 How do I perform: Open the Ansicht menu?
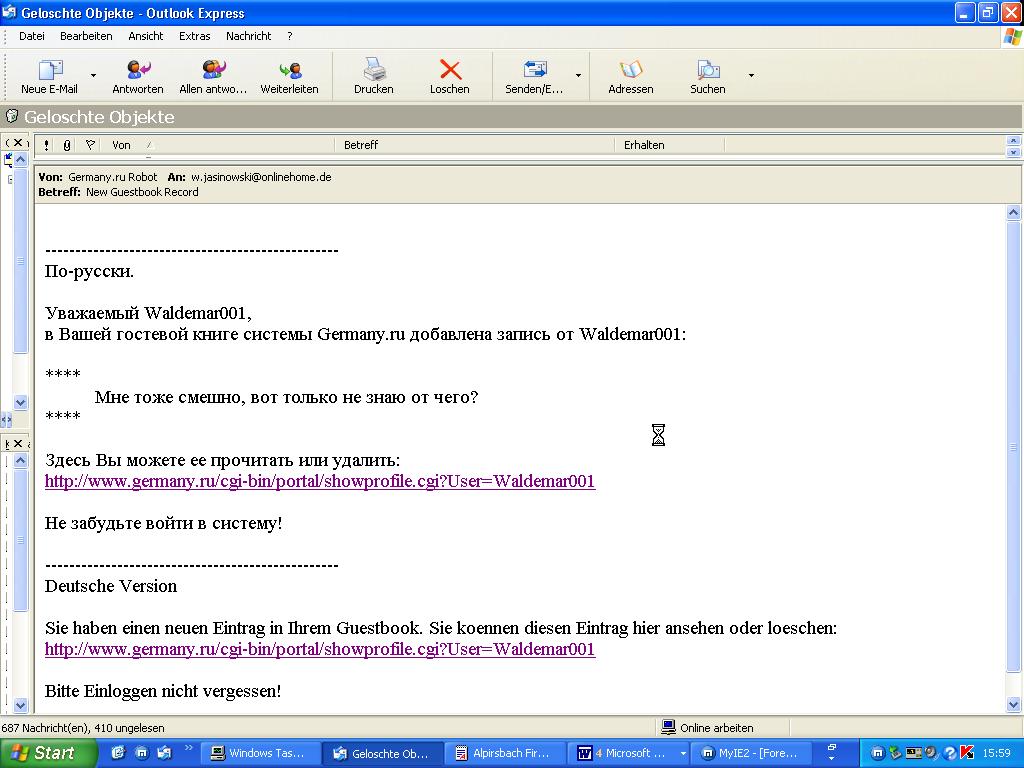point(146,37)
